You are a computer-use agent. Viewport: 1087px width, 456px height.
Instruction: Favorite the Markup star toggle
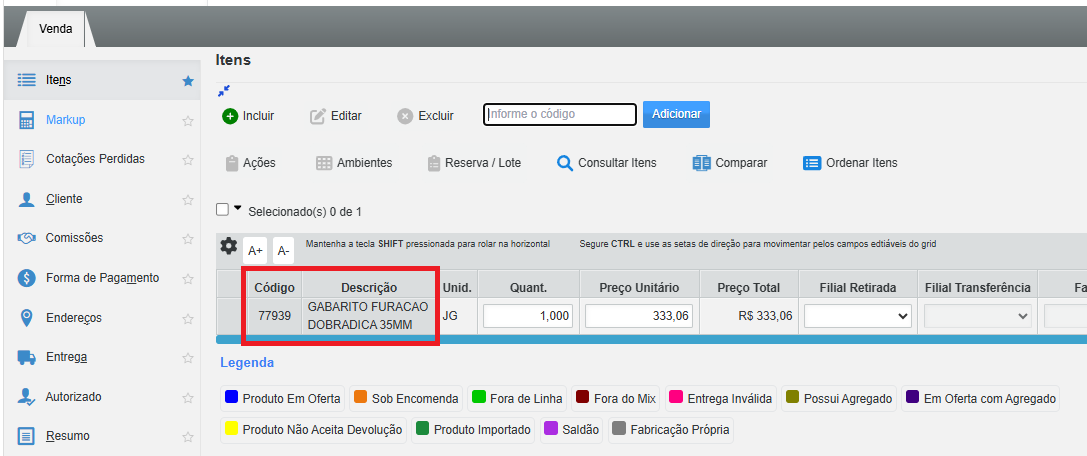coord(187,120)
